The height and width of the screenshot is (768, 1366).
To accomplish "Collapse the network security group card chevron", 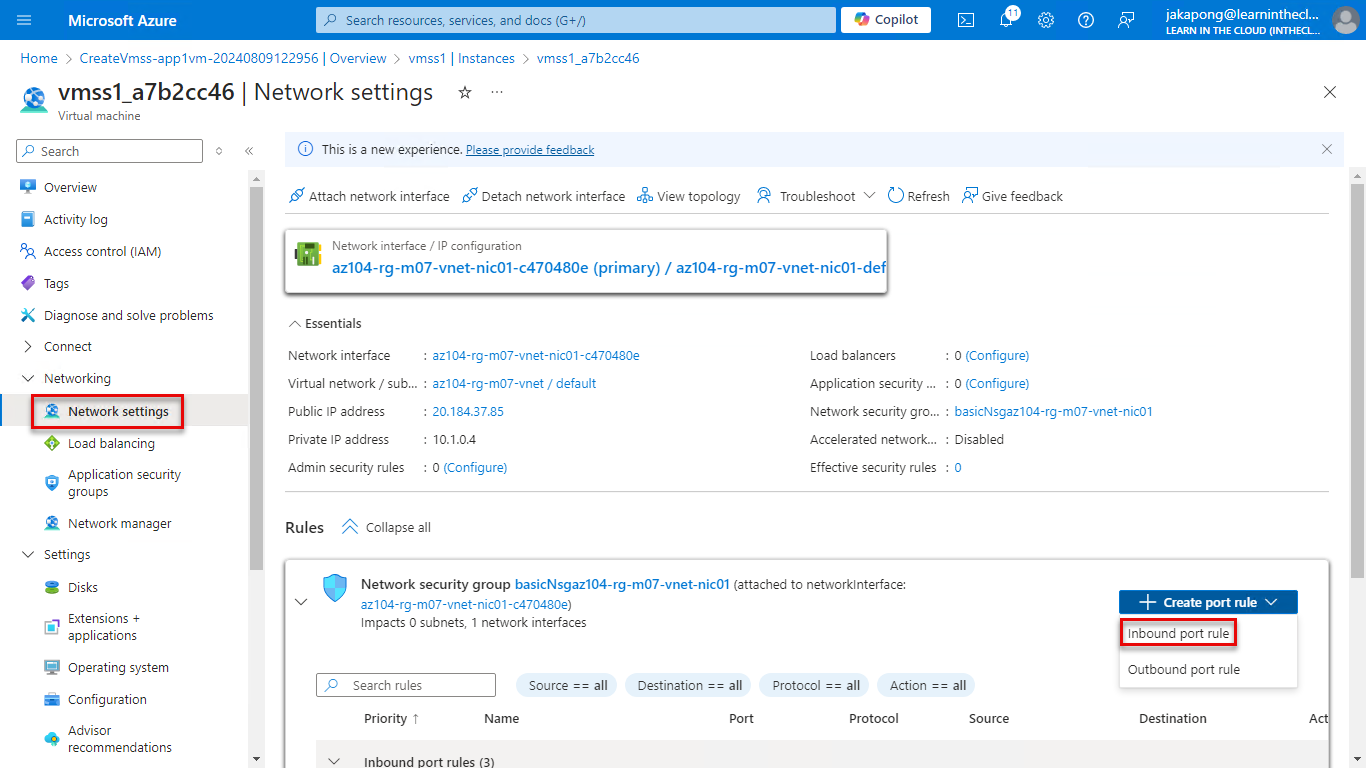I will click(300, 601).
